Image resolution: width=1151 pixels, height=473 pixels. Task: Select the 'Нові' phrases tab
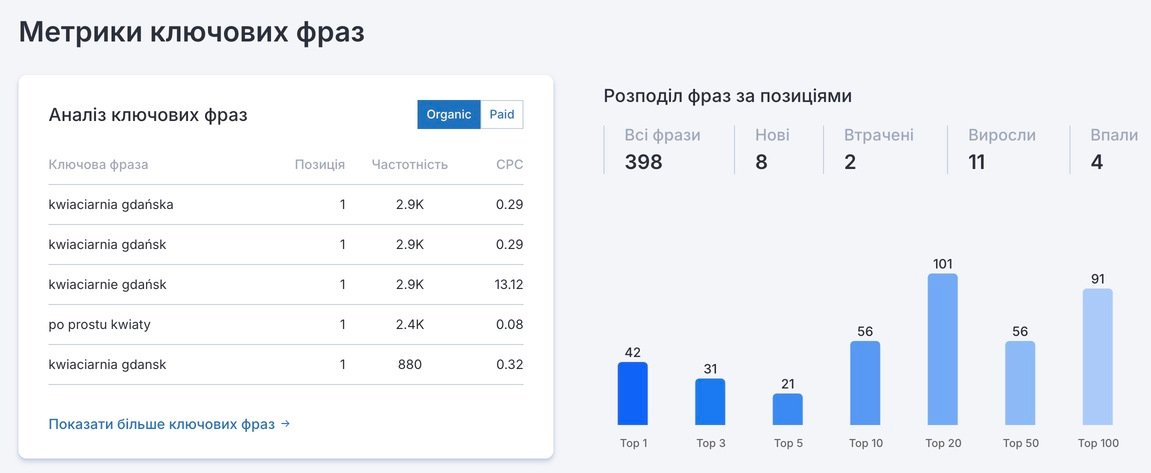773,150
